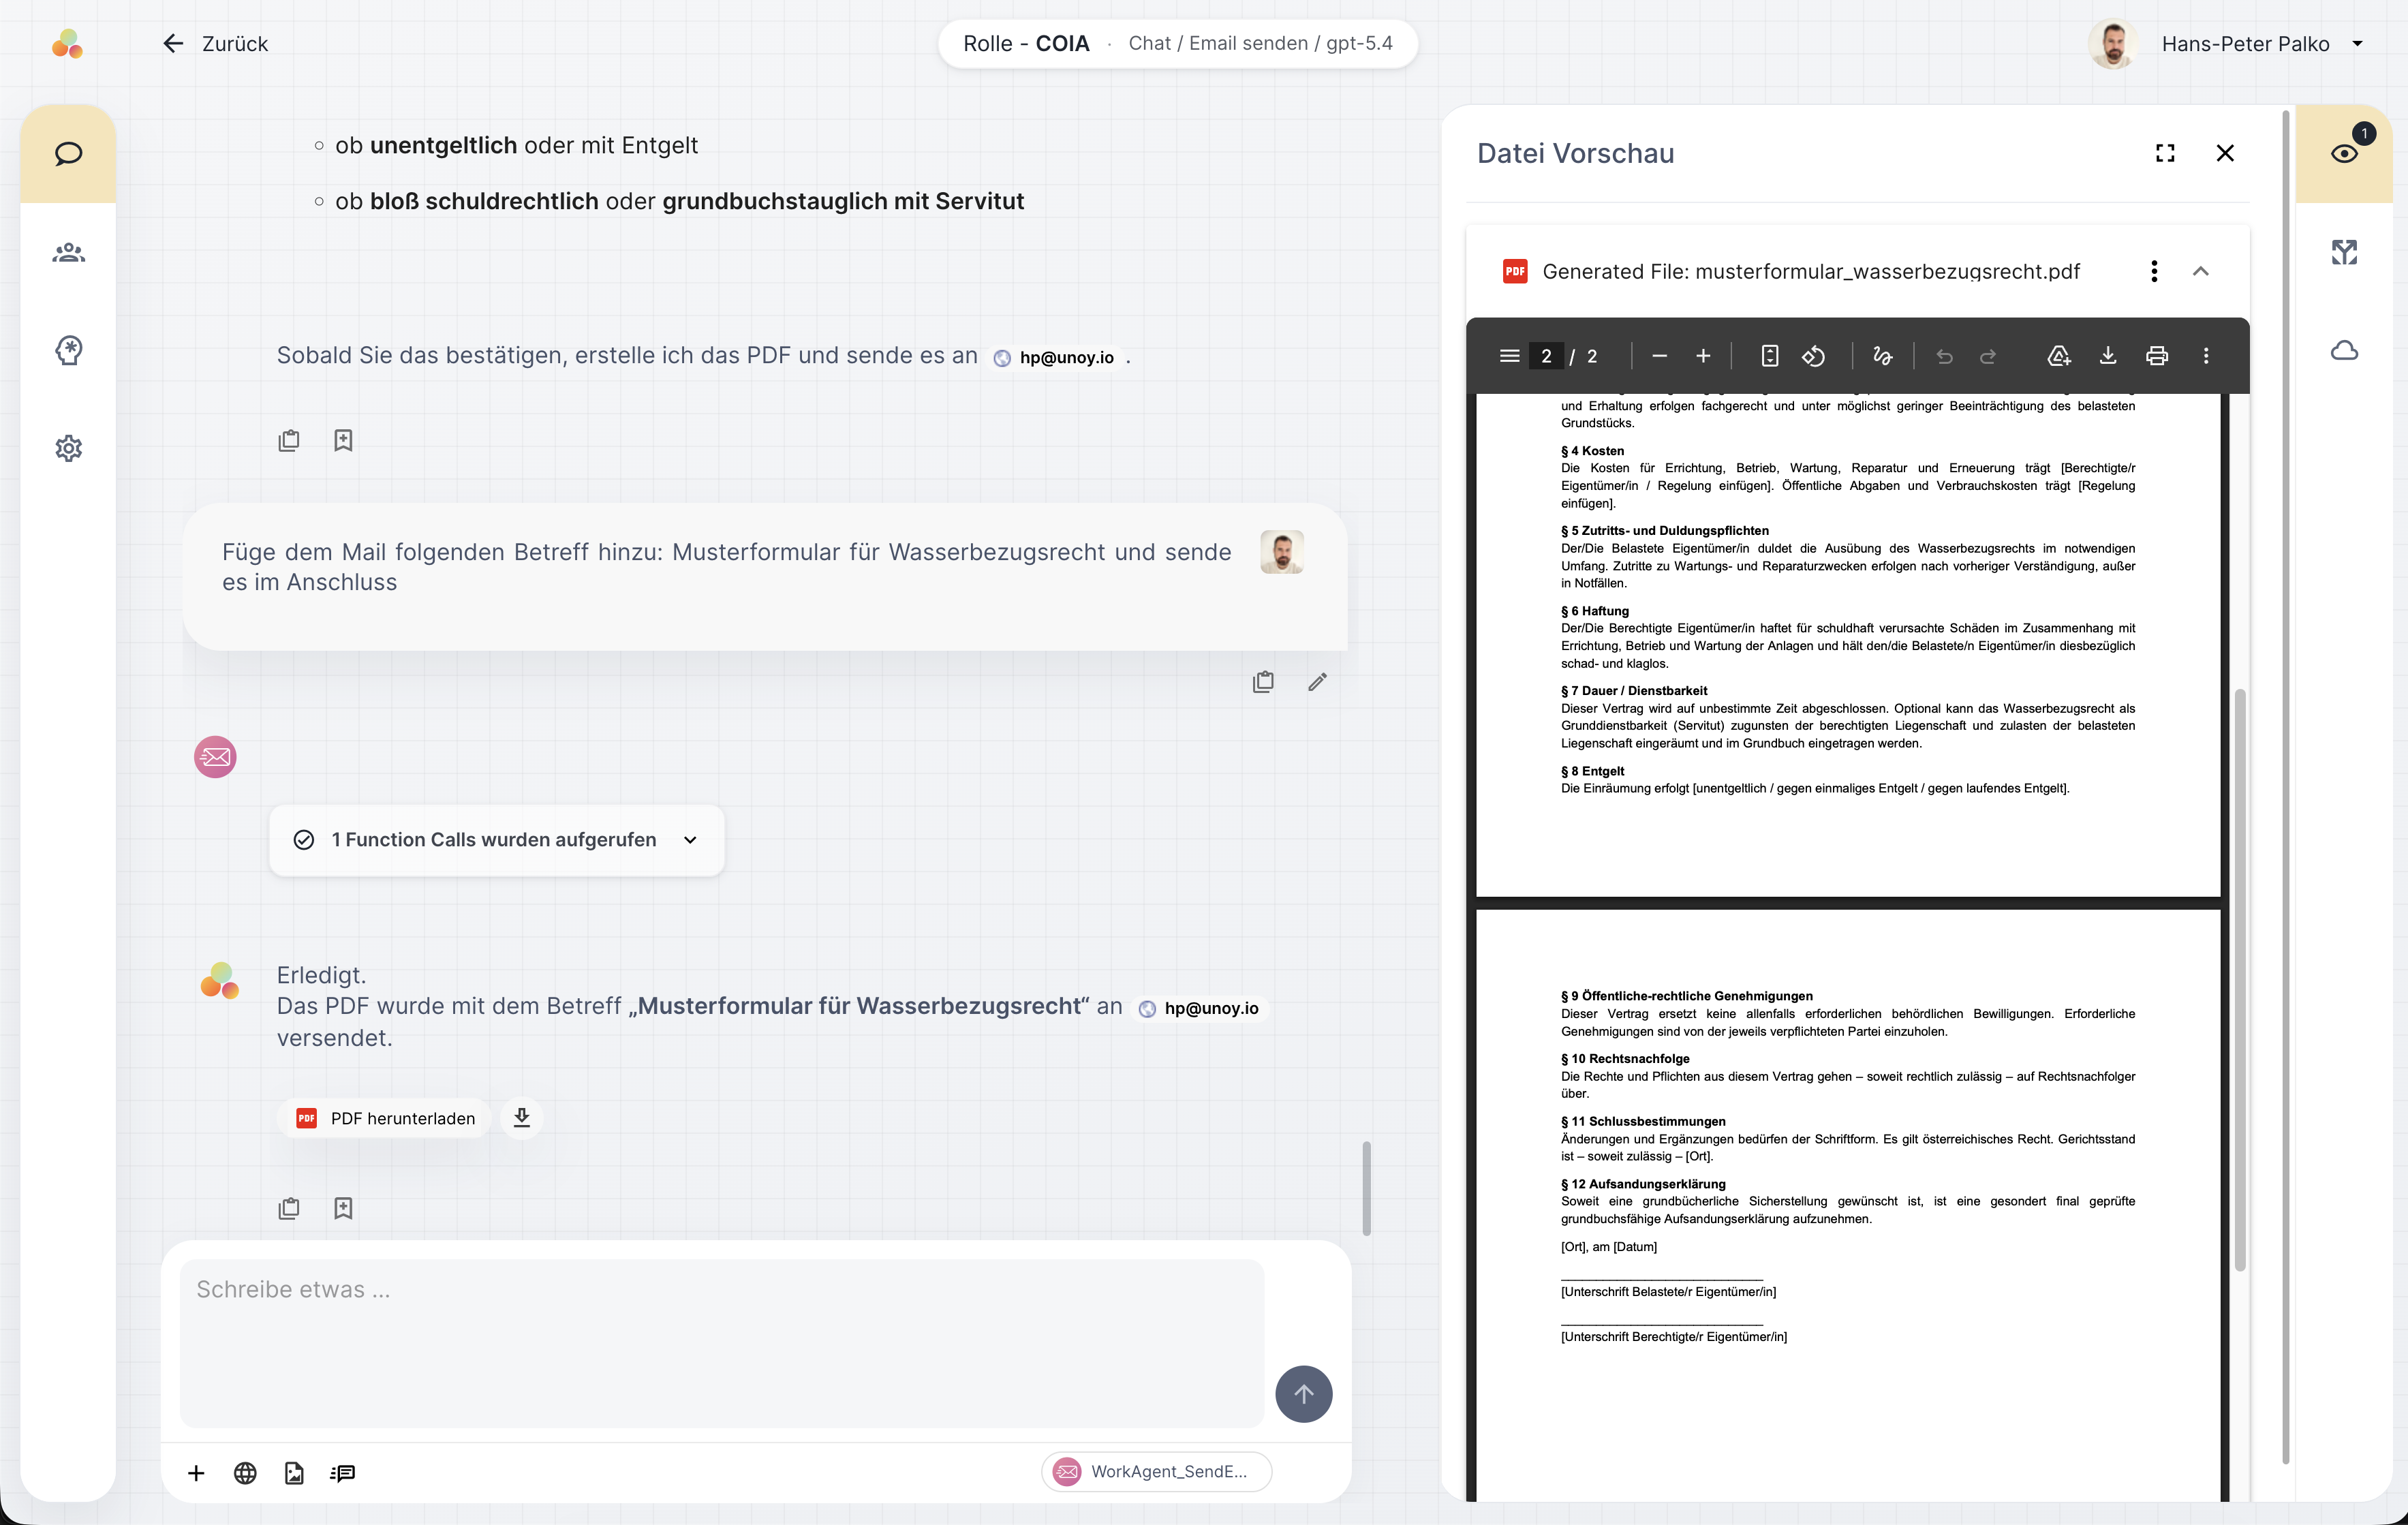Zoom in on the PDF viewer

pyautogui.click(x=1703, y=356)
